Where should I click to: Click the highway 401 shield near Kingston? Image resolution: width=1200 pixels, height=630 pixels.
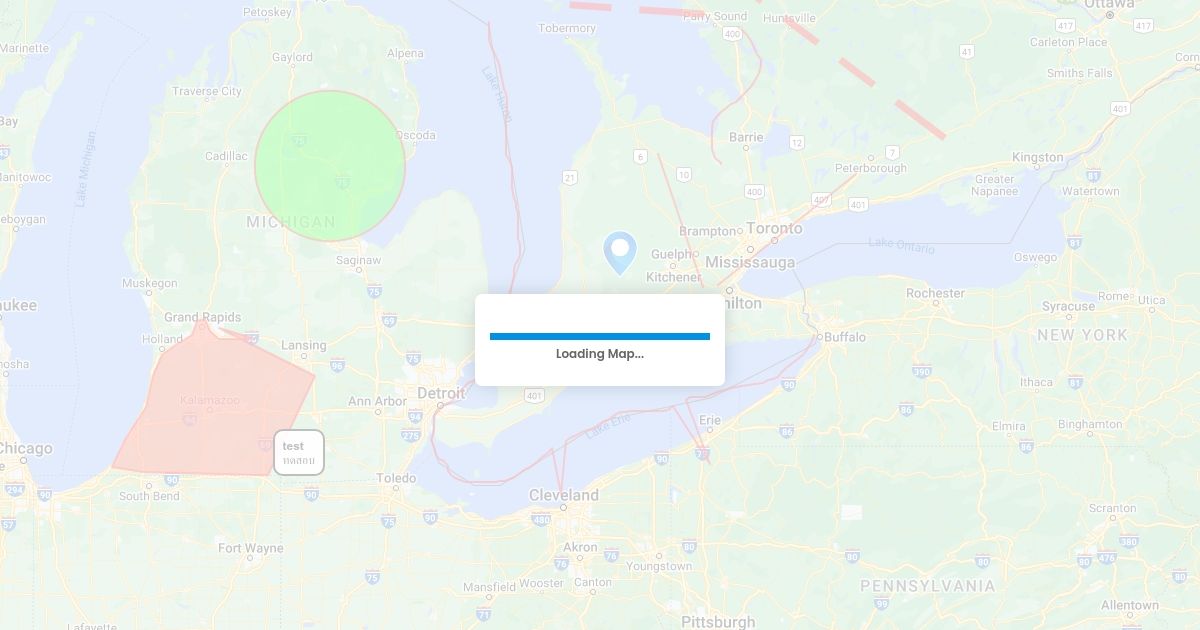coord(1120,108)
